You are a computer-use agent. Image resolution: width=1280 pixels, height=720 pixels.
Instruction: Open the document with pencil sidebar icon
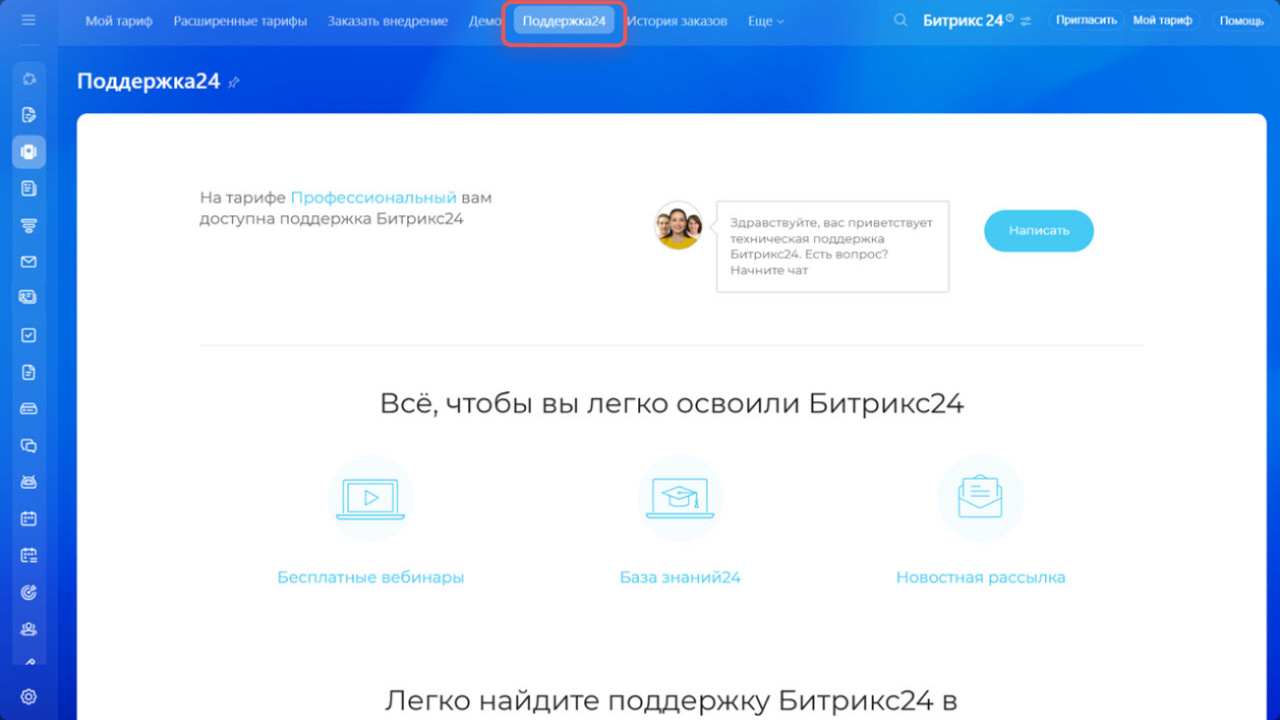pyautogui.click(x=29, y=114)
